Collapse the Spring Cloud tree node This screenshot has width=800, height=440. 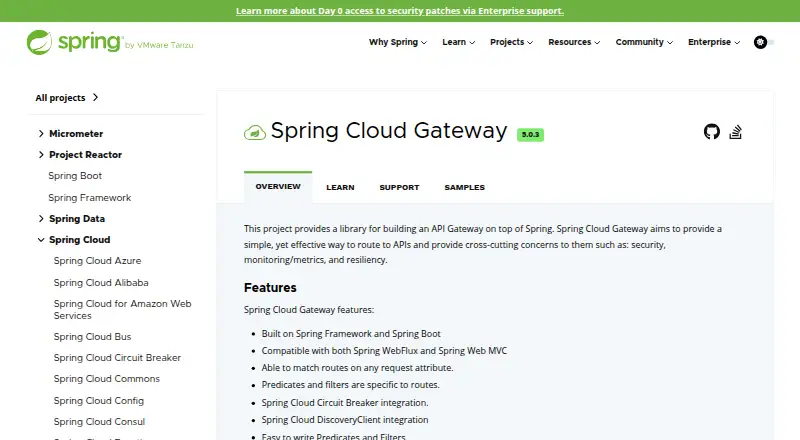click(41, 240)
